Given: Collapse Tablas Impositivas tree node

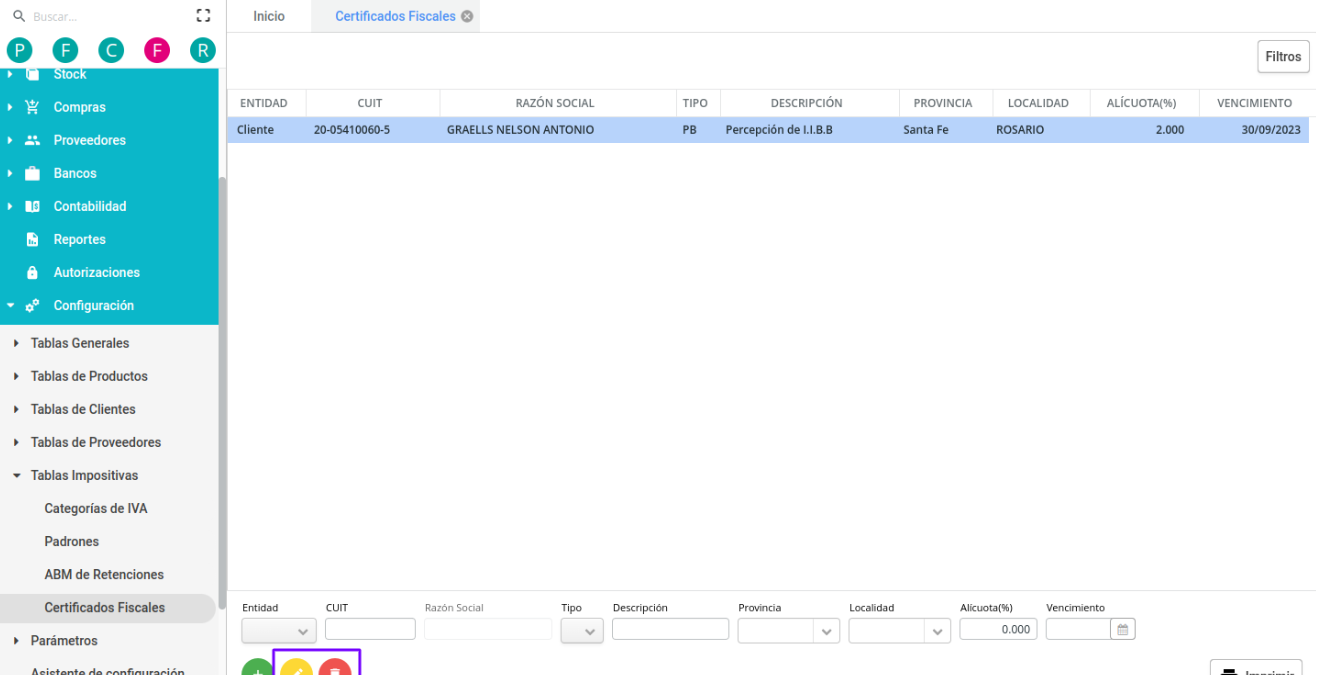Looking at the screenshot, I should pyautogui.click(x=16, y=475).
